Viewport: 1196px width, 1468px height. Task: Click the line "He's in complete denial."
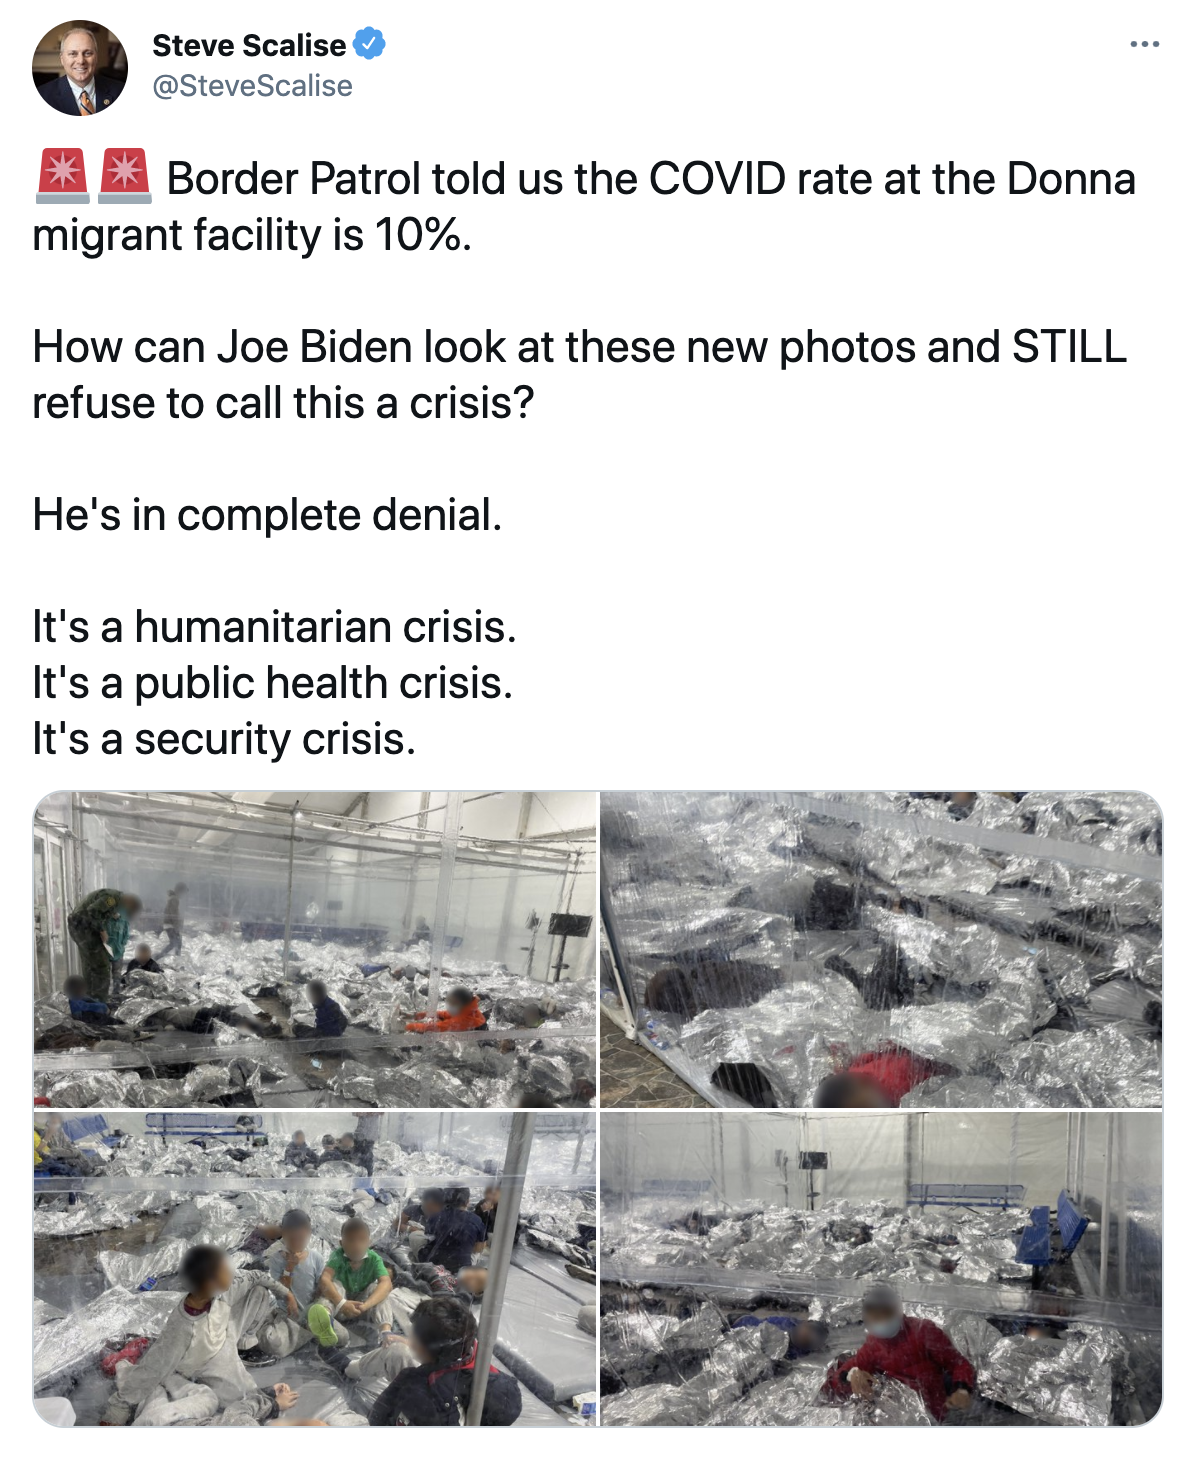tap(267, 515)
